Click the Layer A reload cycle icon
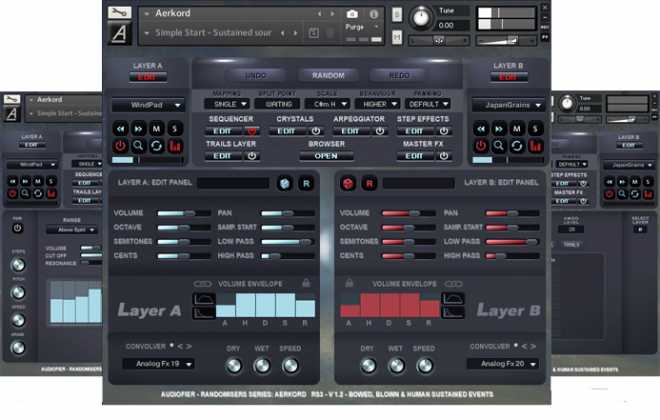The height and width of the screenshot is (420, 660). [157, 146]
